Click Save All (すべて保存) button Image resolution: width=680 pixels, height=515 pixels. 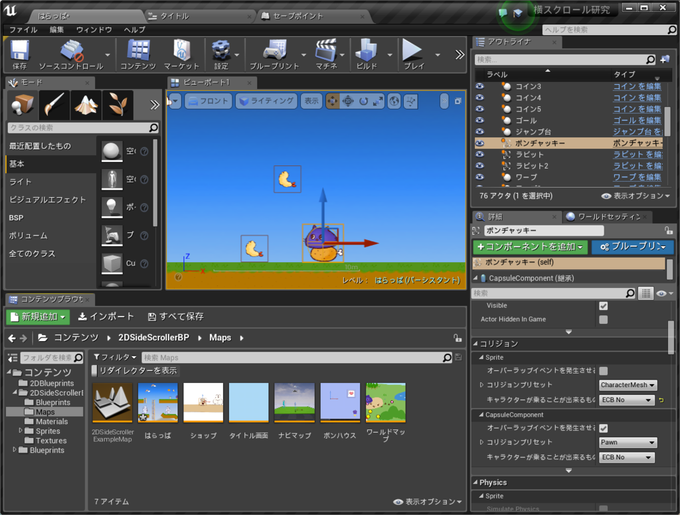(176, 317)
